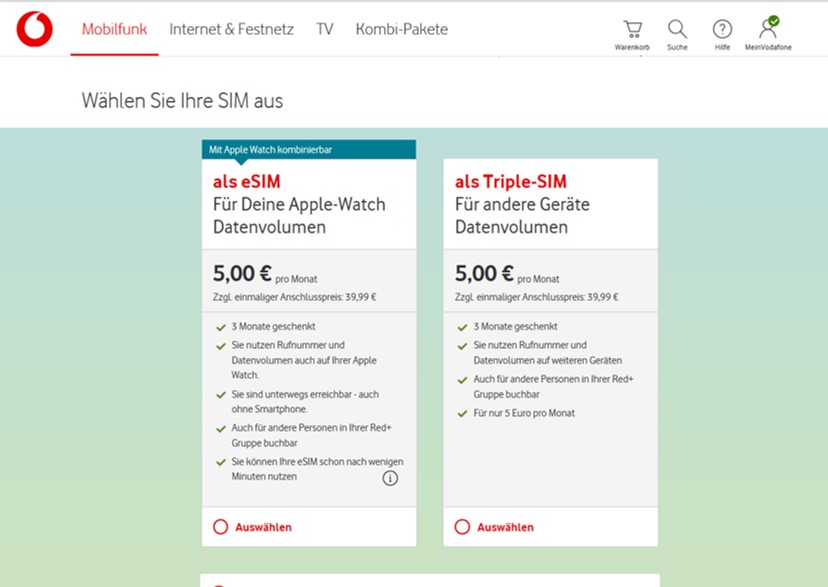Open the TV menu
This screenshot has height=587, width=828.
[324, 29]
